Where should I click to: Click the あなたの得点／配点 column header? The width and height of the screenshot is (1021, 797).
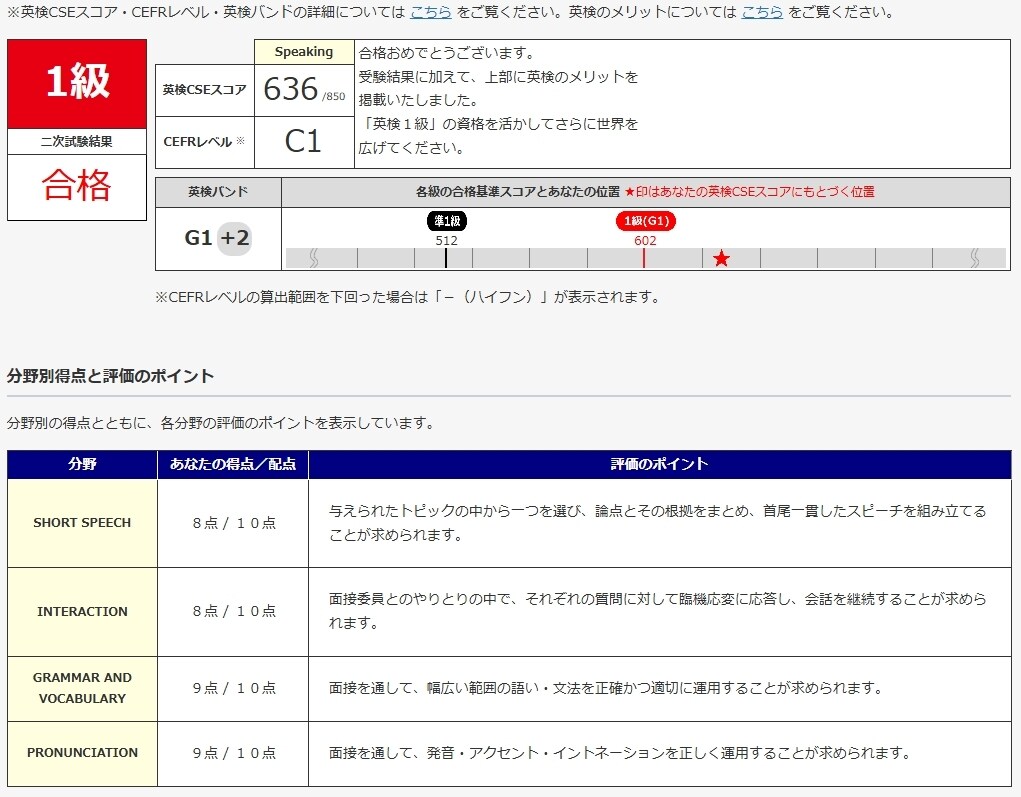pyautogui.click(x=233, y=464)
